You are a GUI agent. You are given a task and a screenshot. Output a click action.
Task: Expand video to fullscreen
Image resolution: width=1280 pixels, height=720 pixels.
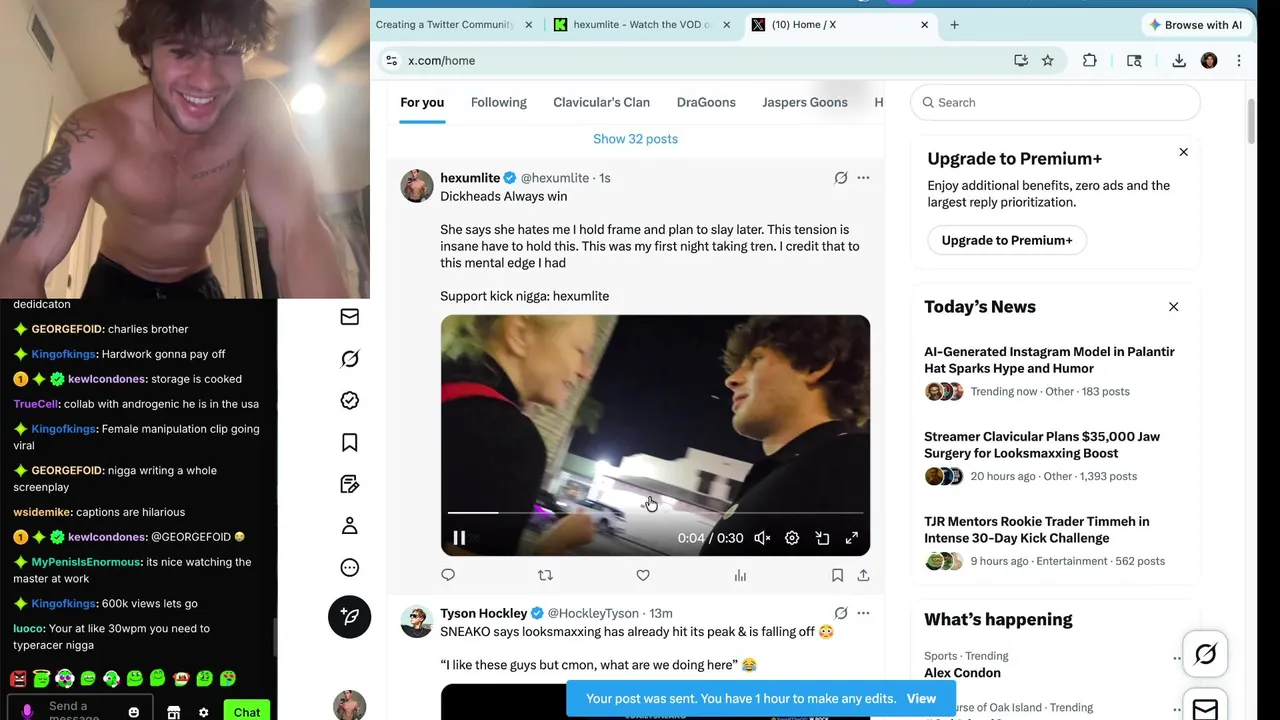852,538
